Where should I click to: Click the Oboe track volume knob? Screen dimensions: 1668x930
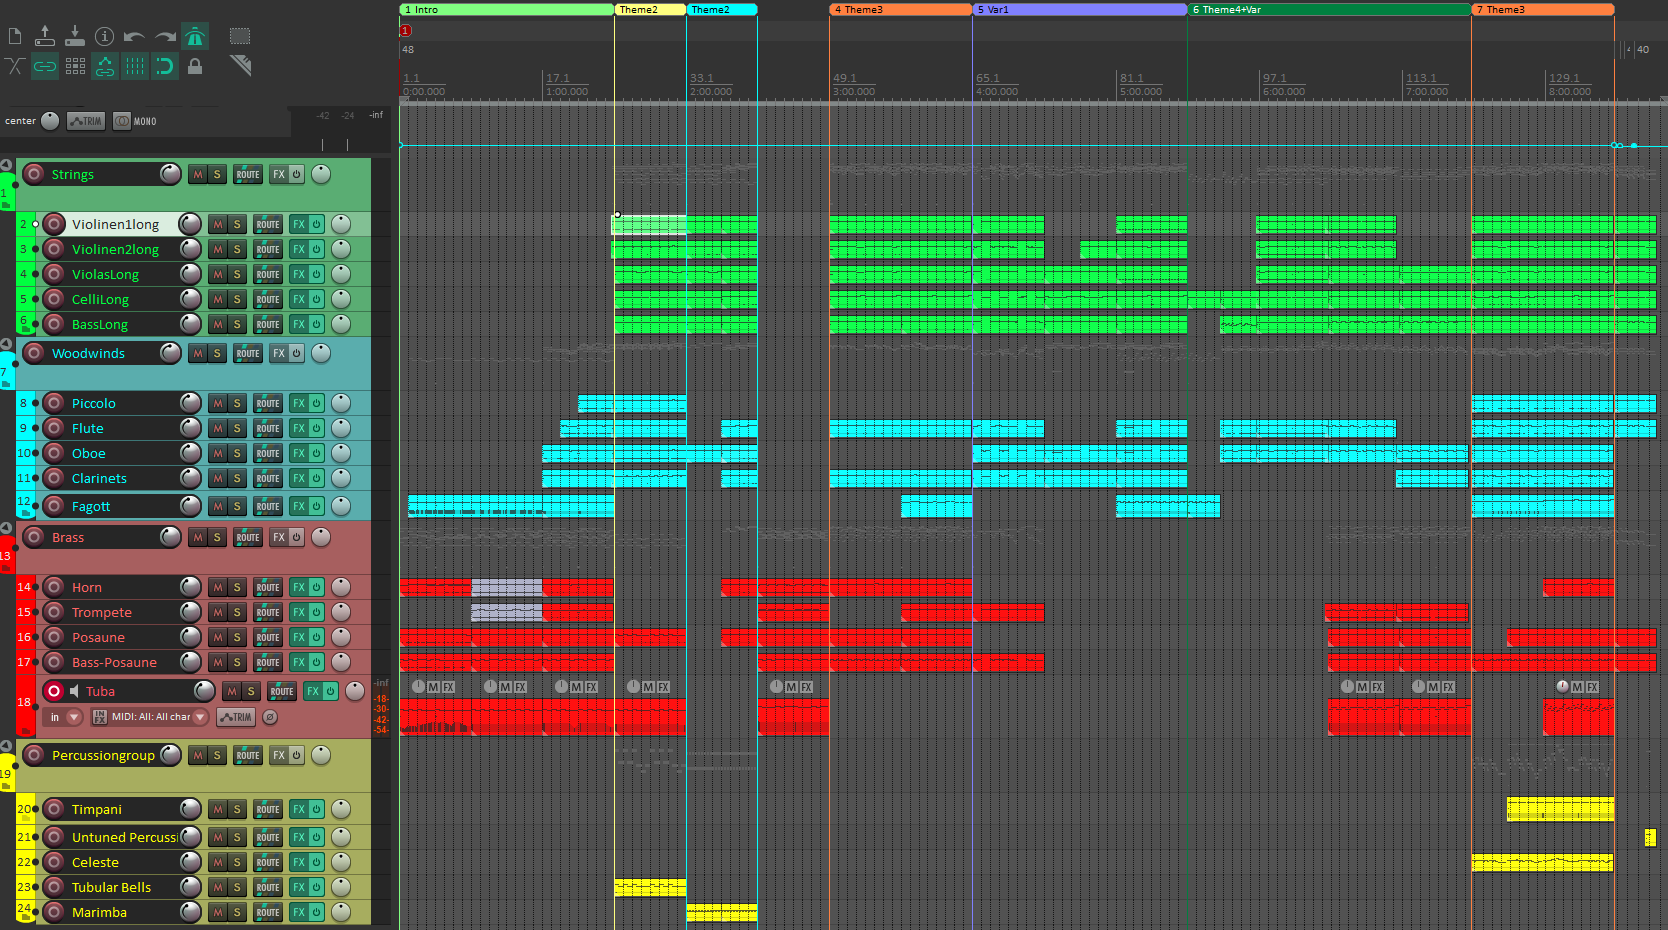click(190, 453)
